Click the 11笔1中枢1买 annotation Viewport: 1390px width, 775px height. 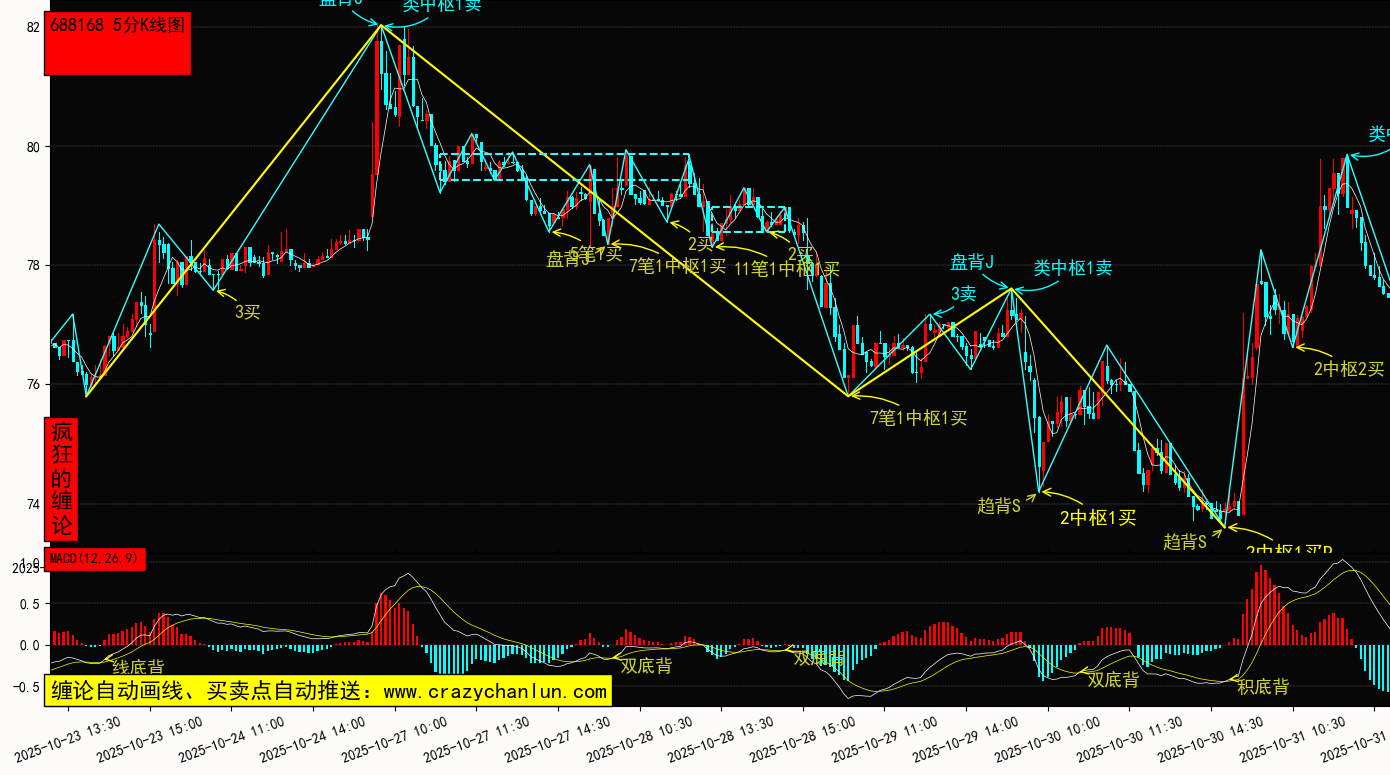[x=786, y=268]
